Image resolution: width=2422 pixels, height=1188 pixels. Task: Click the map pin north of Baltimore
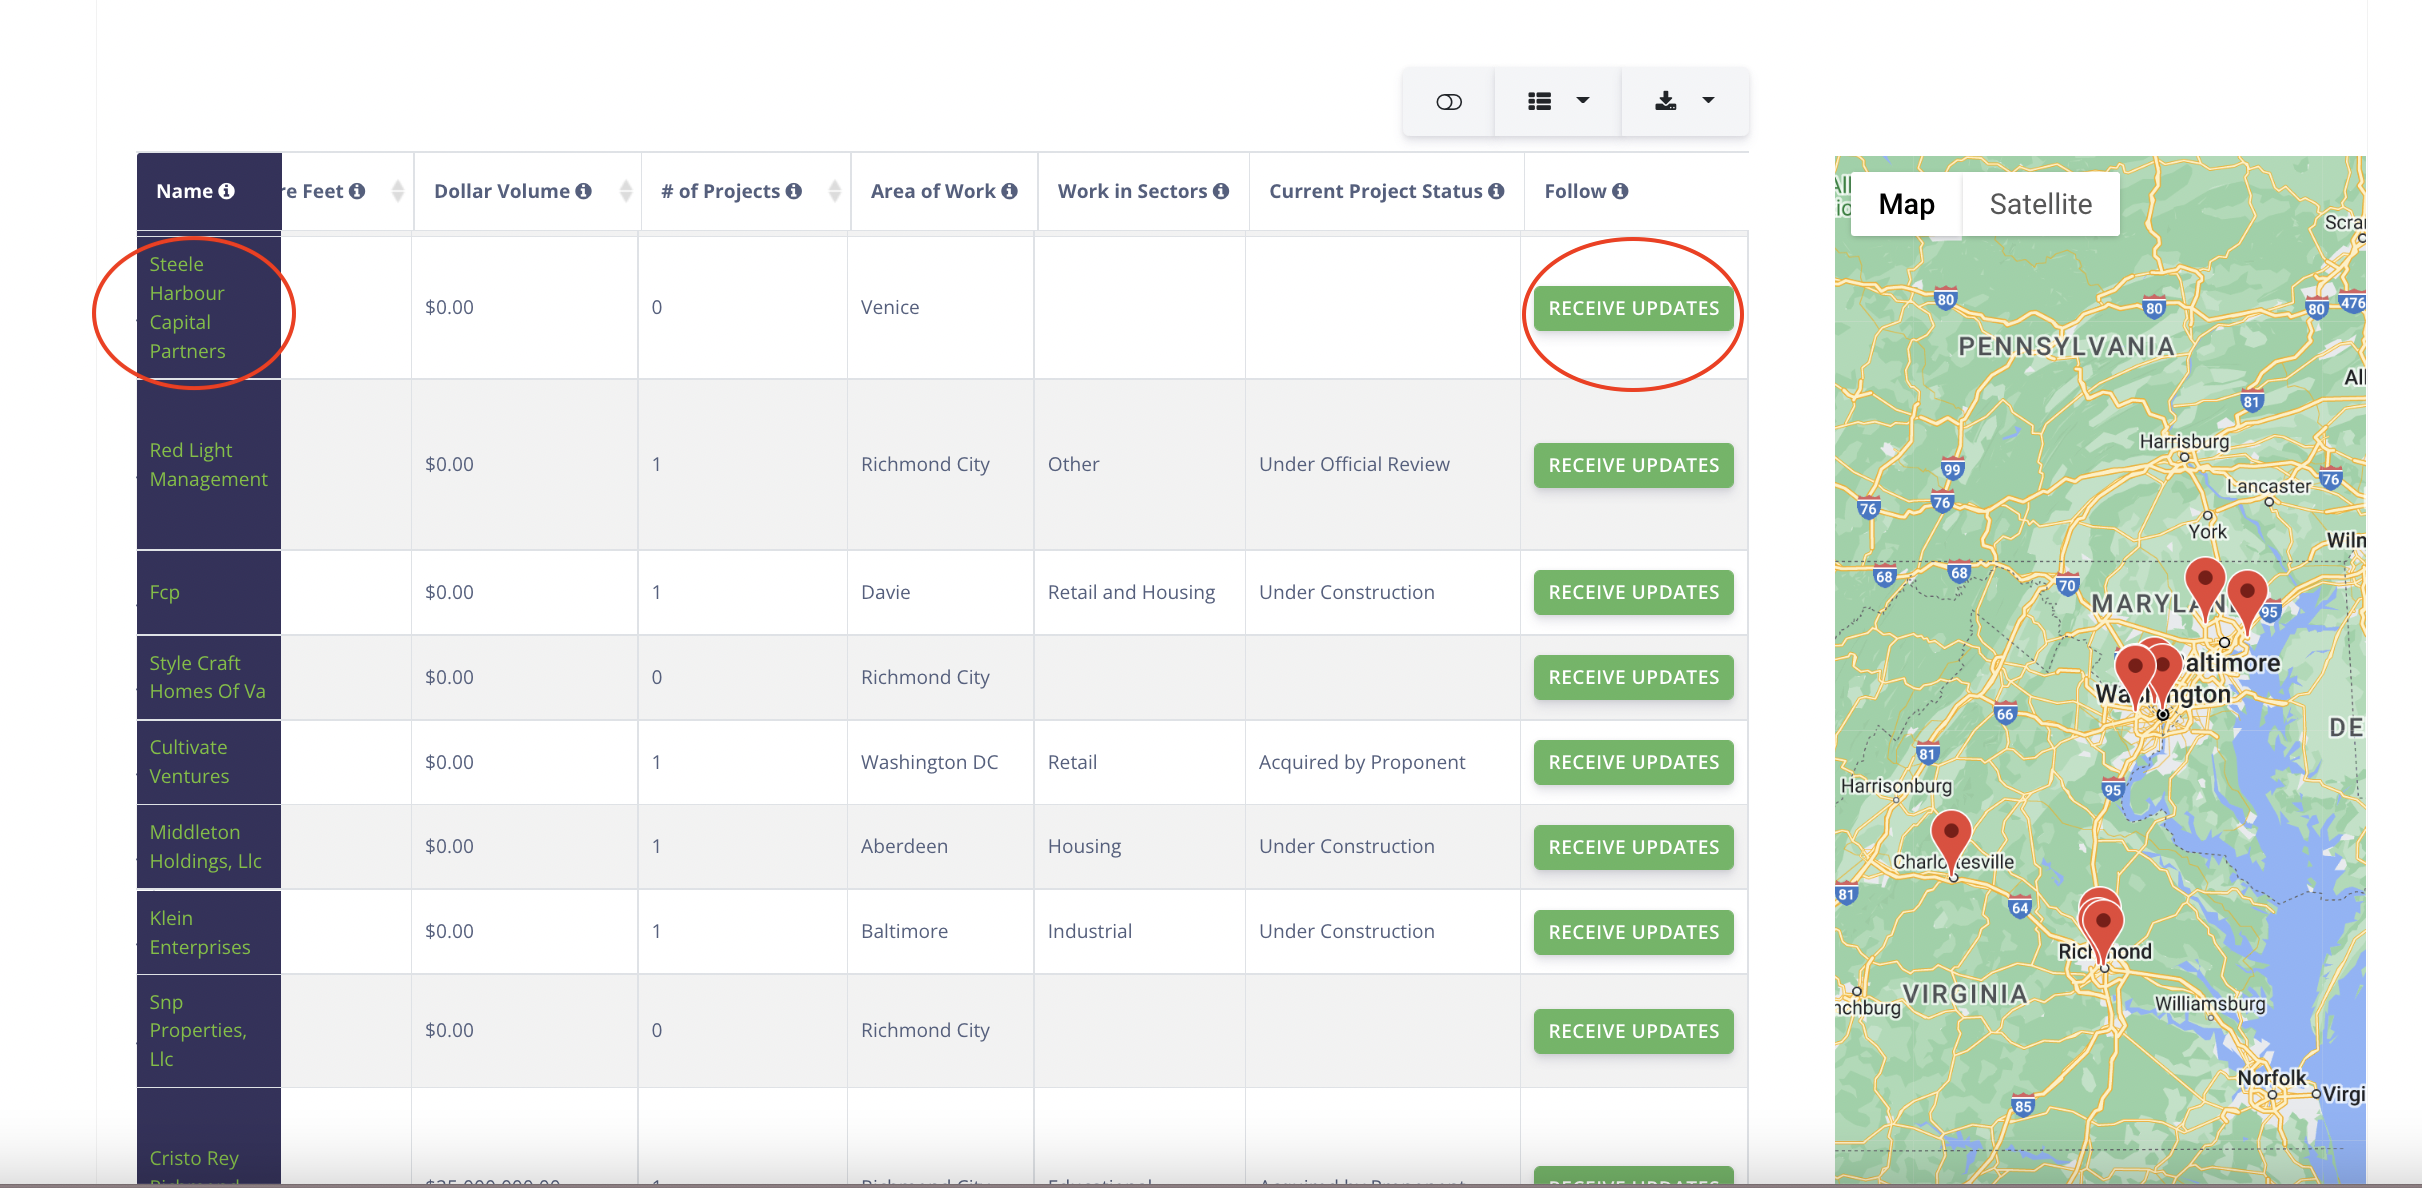coord(2205,586)
